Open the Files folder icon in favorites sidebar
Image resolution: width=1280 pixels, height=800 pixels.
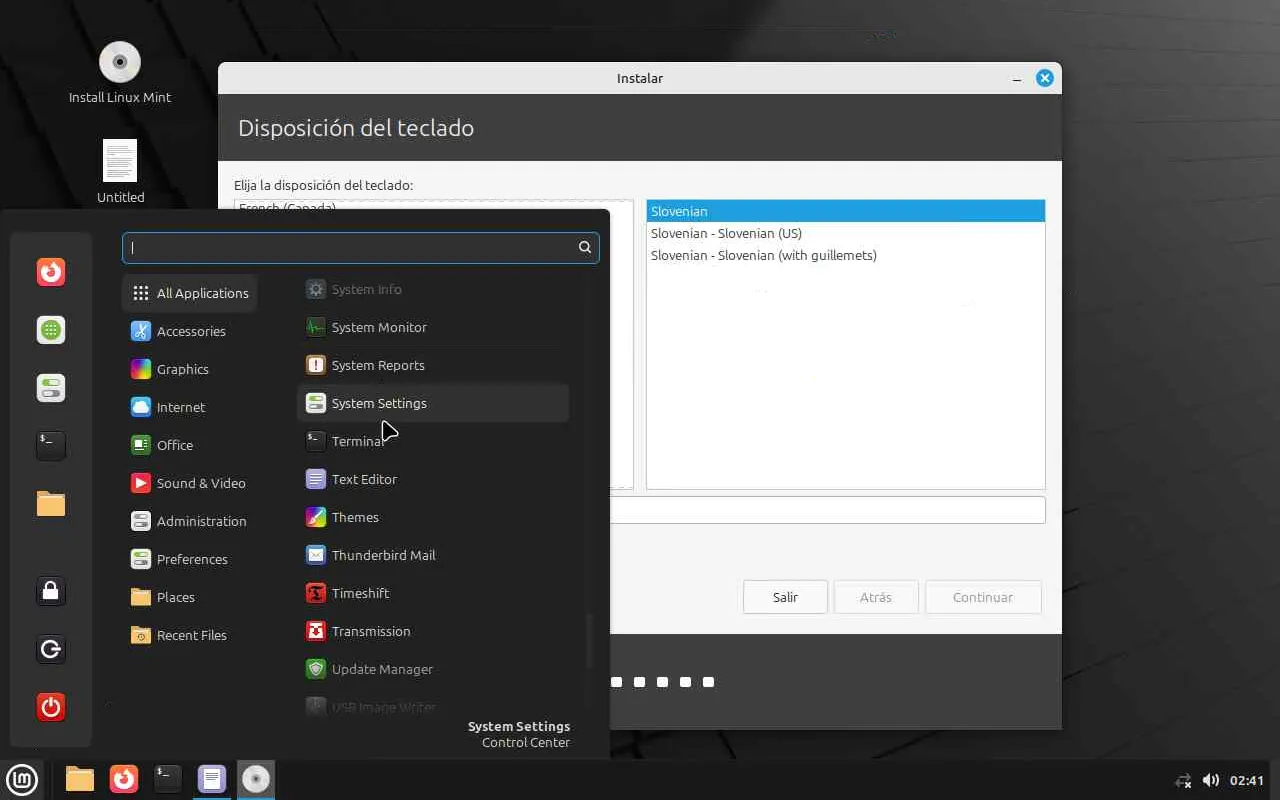[51, 504]
